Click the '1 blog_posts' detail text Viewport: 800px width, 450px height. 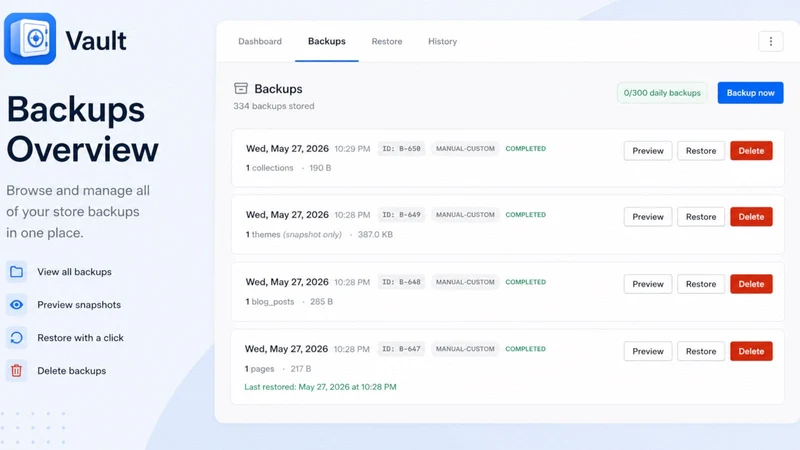(x=269, y=302)
